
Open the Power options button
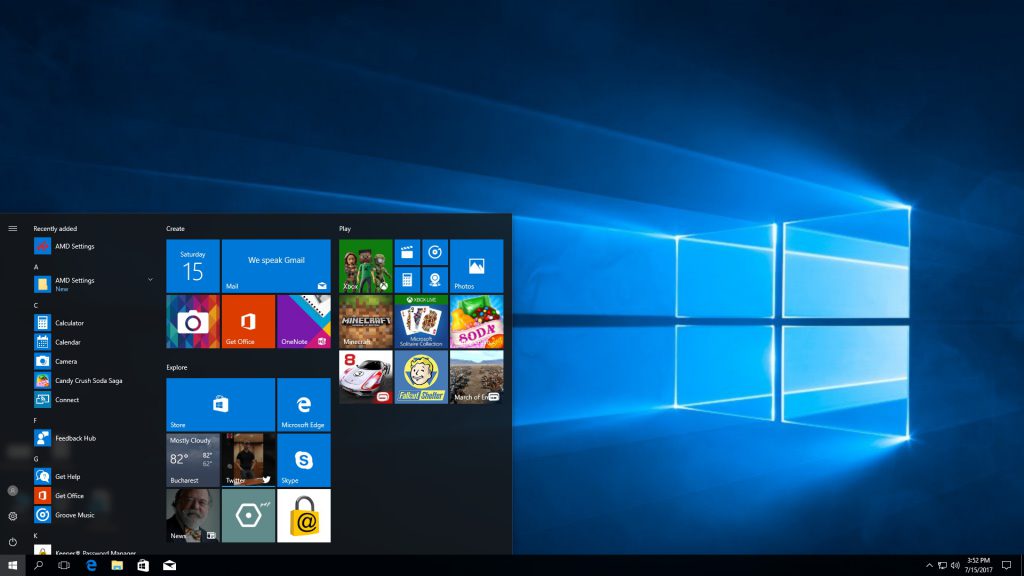(12, 541)
